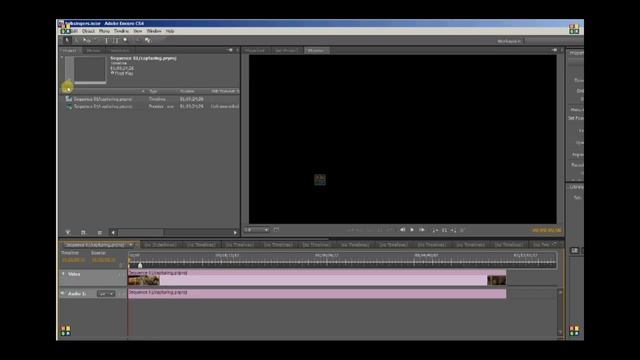Switch to the Timelines panel tab
The width and height of the screenshot is (640, 360).
tap(120, 51)
